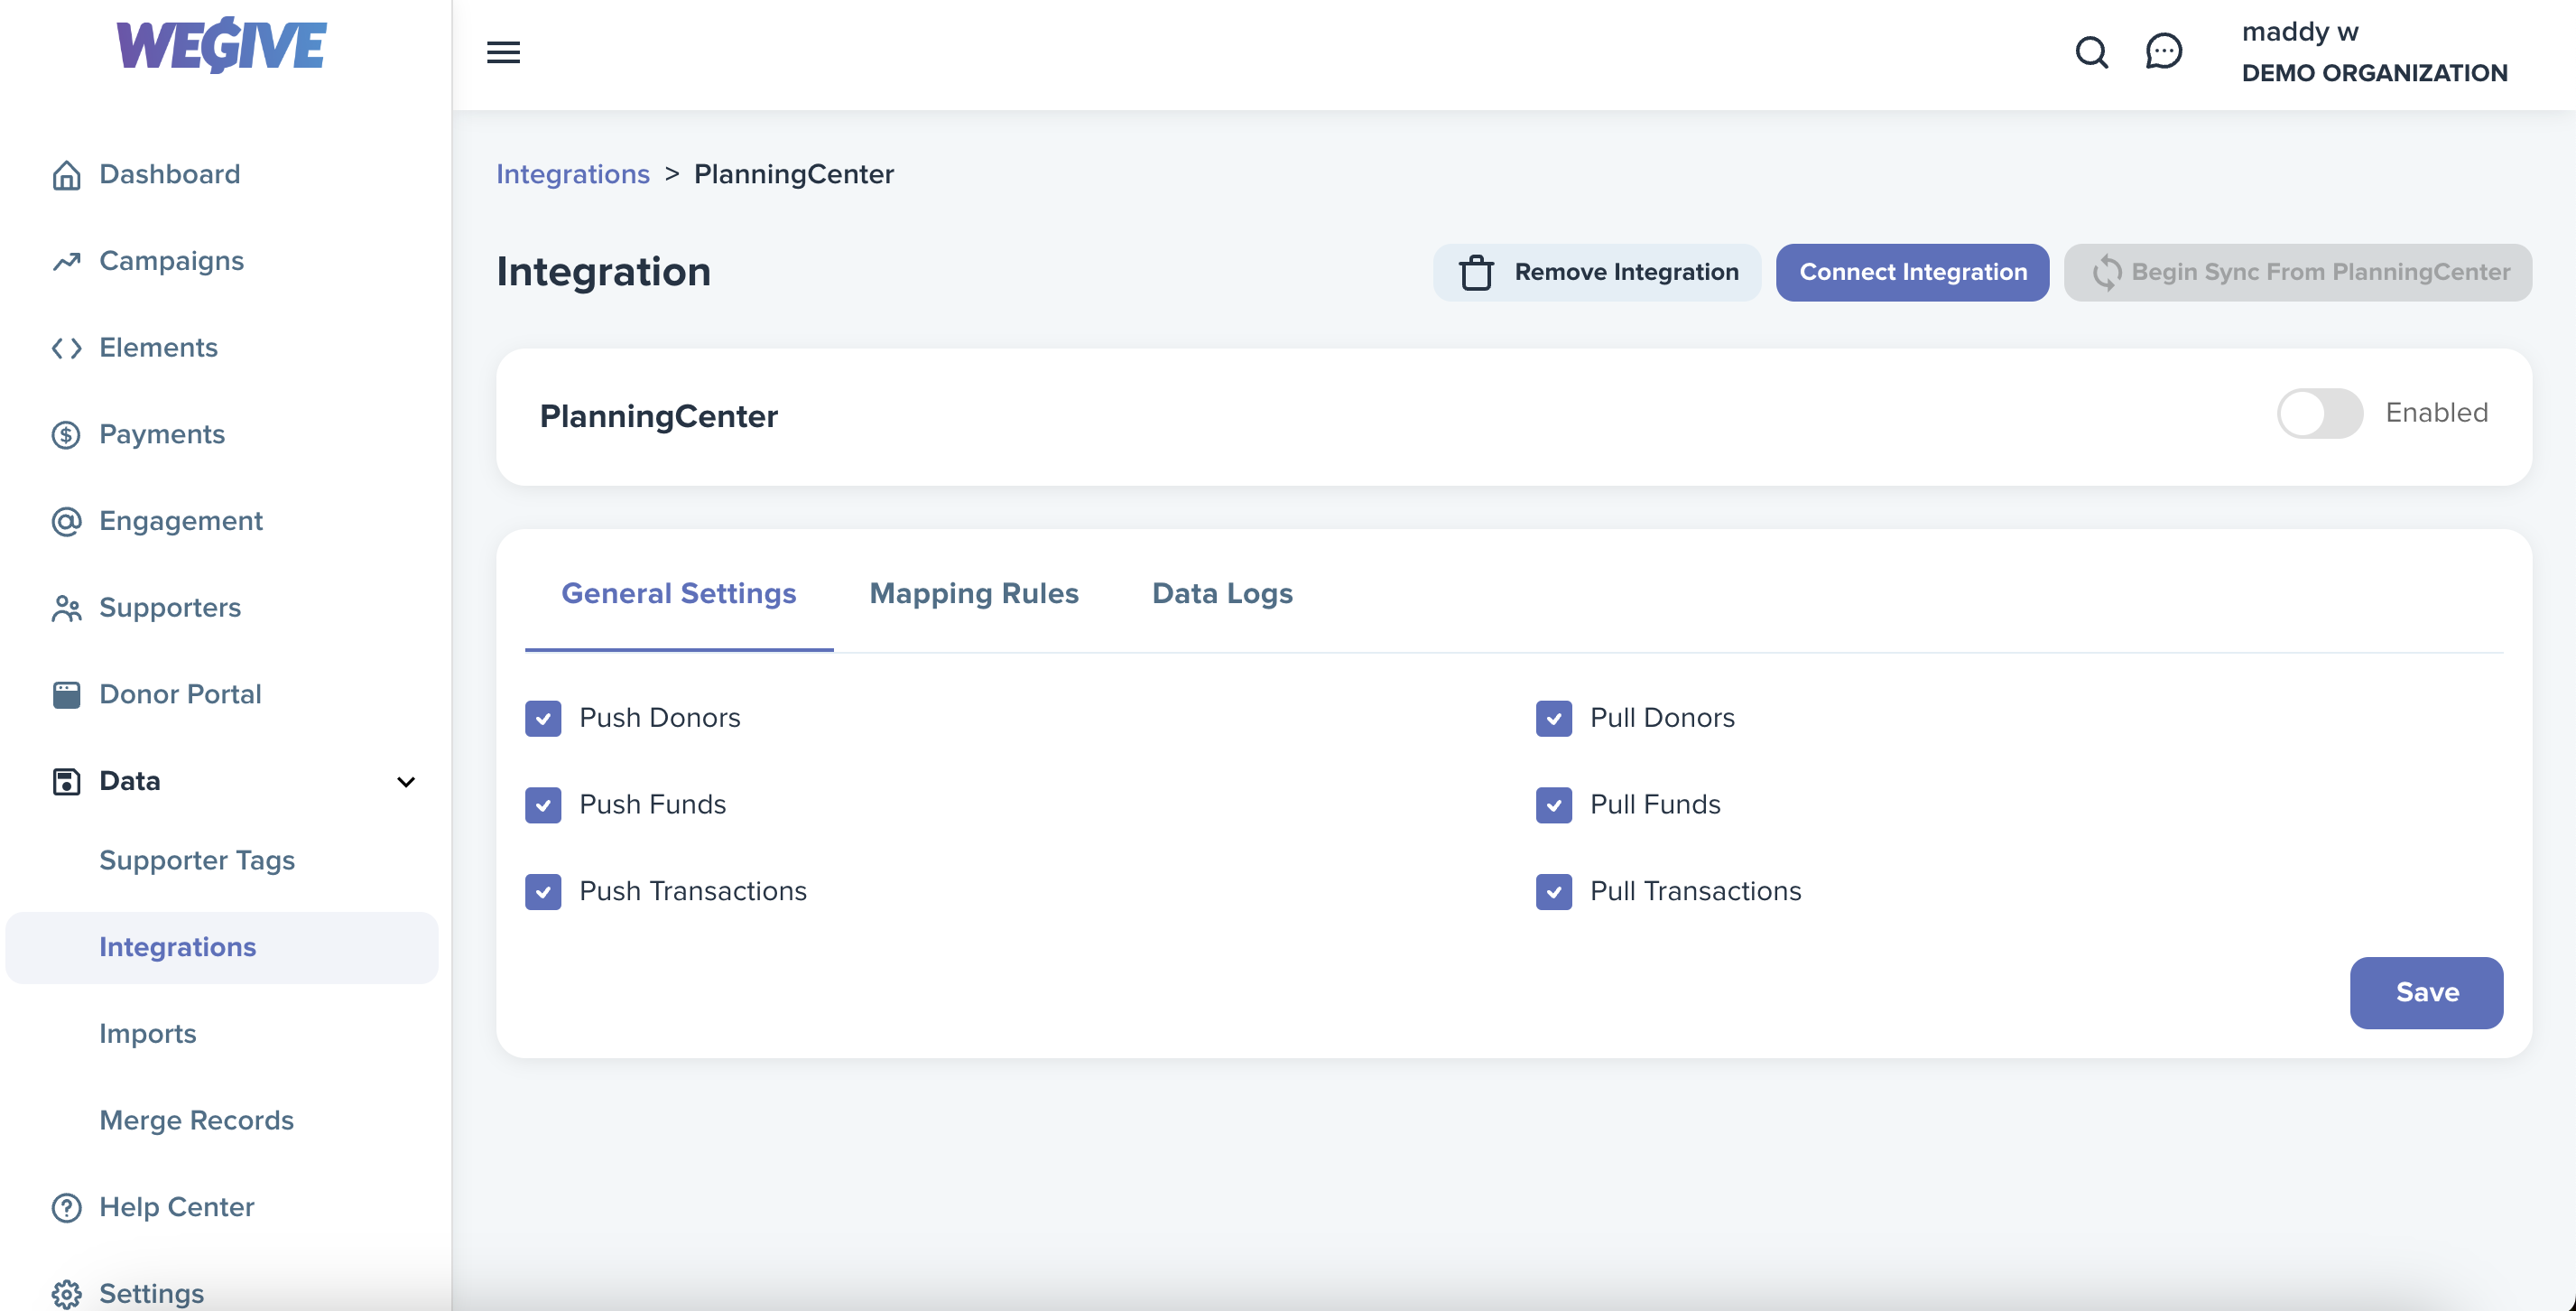Click the PlanningCenter breadcrumb text
This screenshot has height=1311, width=2576.
pos(794,175)
